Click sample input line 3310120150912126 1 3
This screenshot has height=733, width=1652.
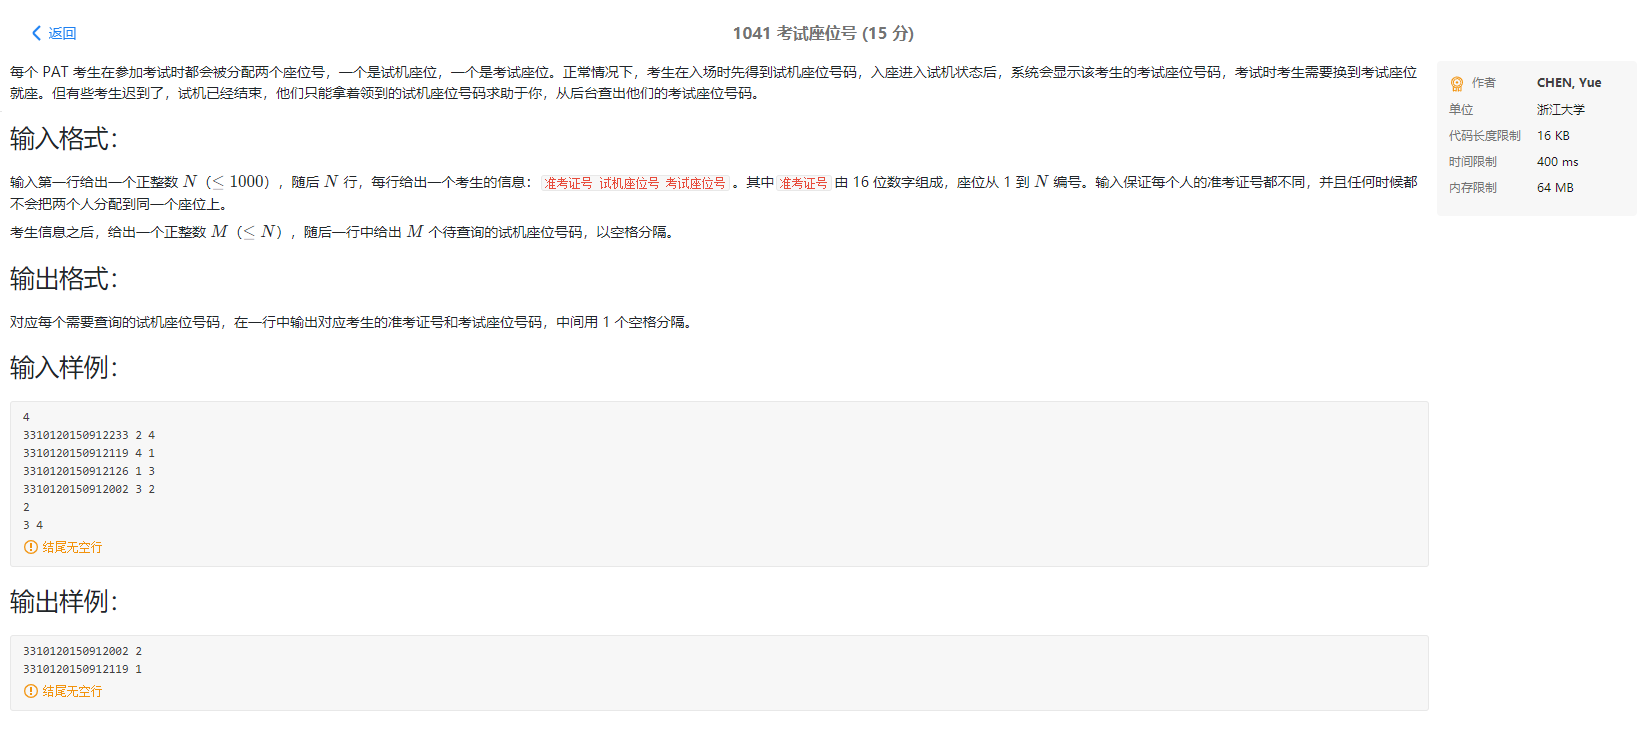(x=89, y=471)
